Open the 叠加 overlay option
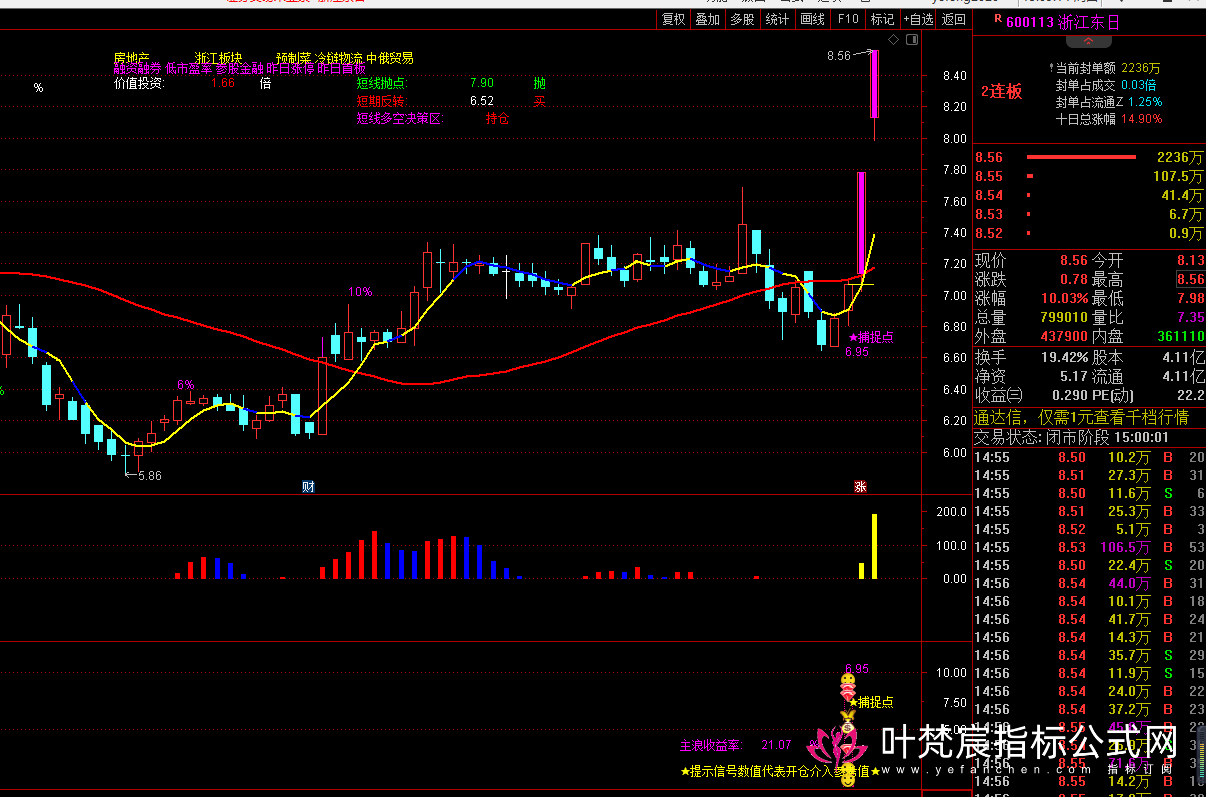Screen dimensions: 1206x797 [707, 19]
